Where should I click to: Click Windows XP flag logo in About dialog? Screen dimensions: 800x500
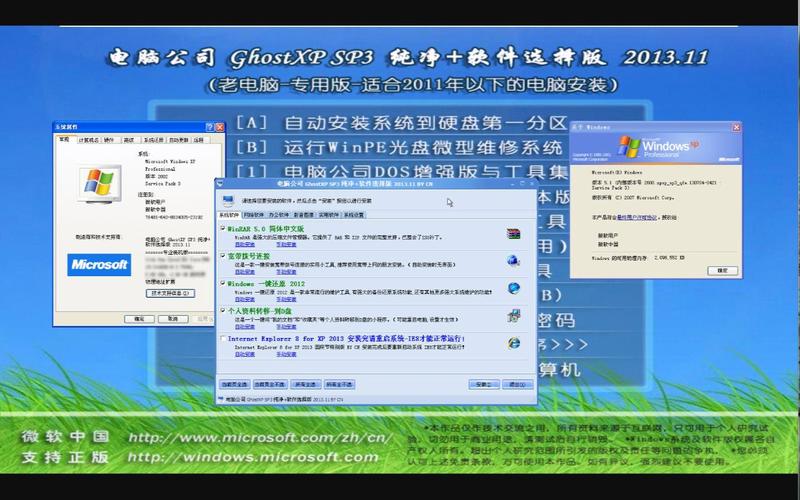629,146
